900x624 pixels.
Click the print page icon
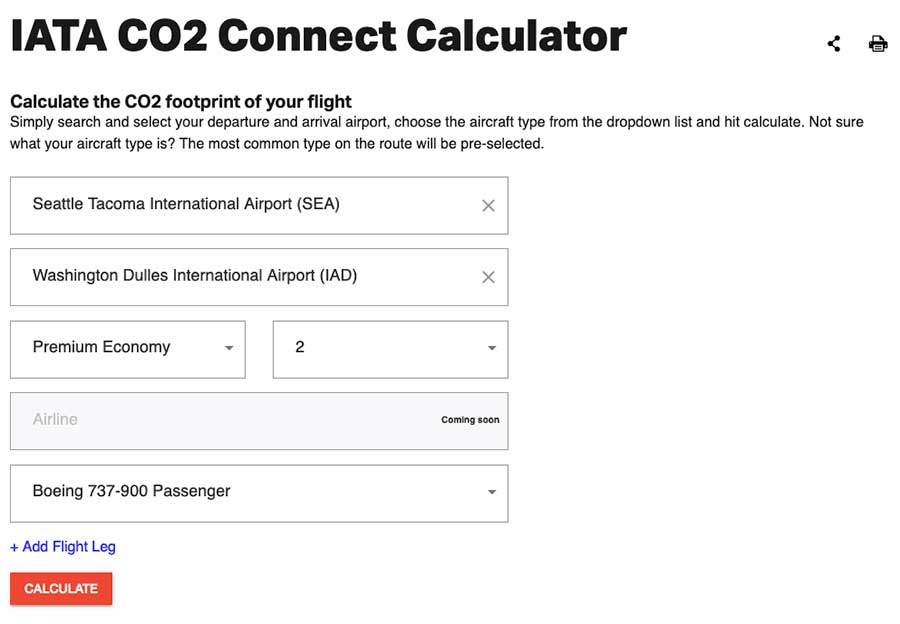878,44
